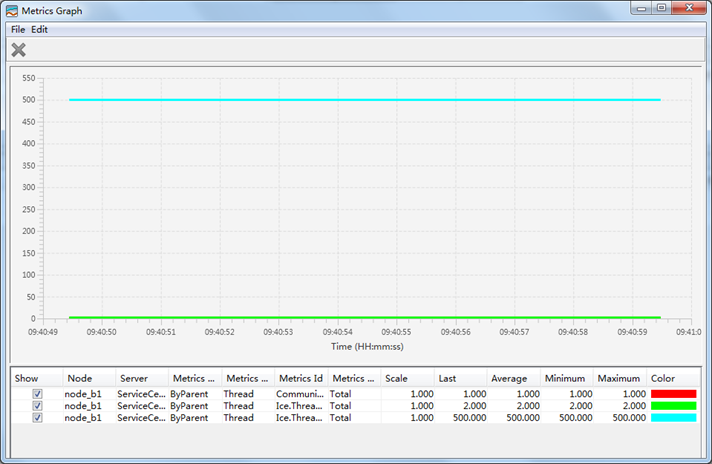This screenshot has width=712, height=464.
Task: Toggle Show checkbox in the cyan 500.000 row
Action: click(x=37, y=418)
